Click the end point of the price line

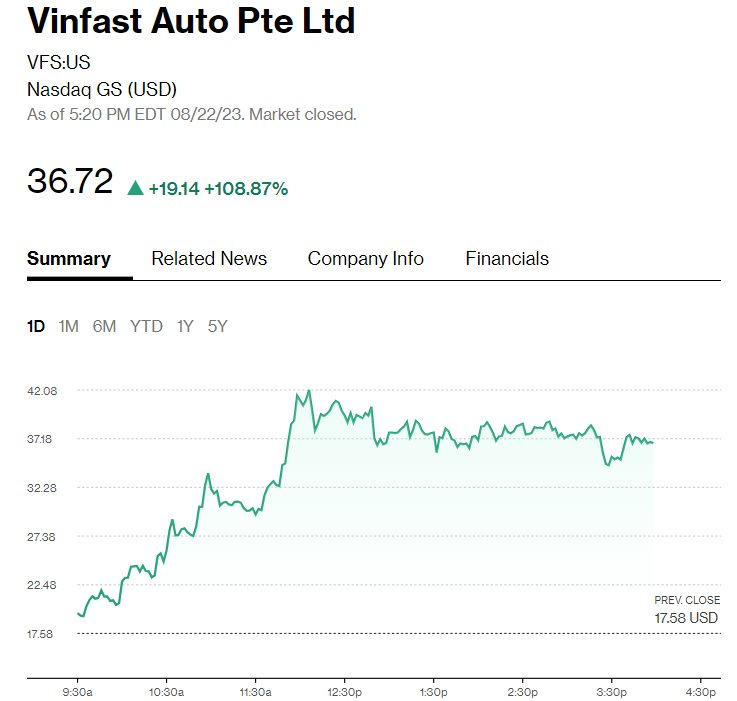(x=652, y=442)
